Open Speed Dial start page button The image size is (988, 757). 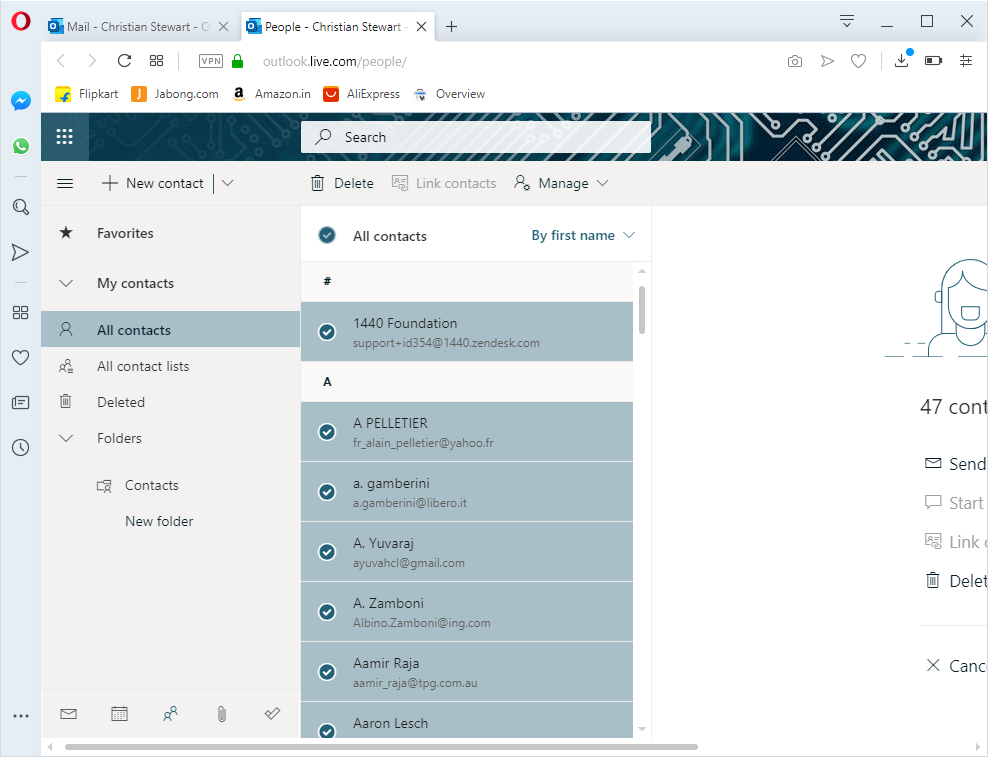point(156,61)
